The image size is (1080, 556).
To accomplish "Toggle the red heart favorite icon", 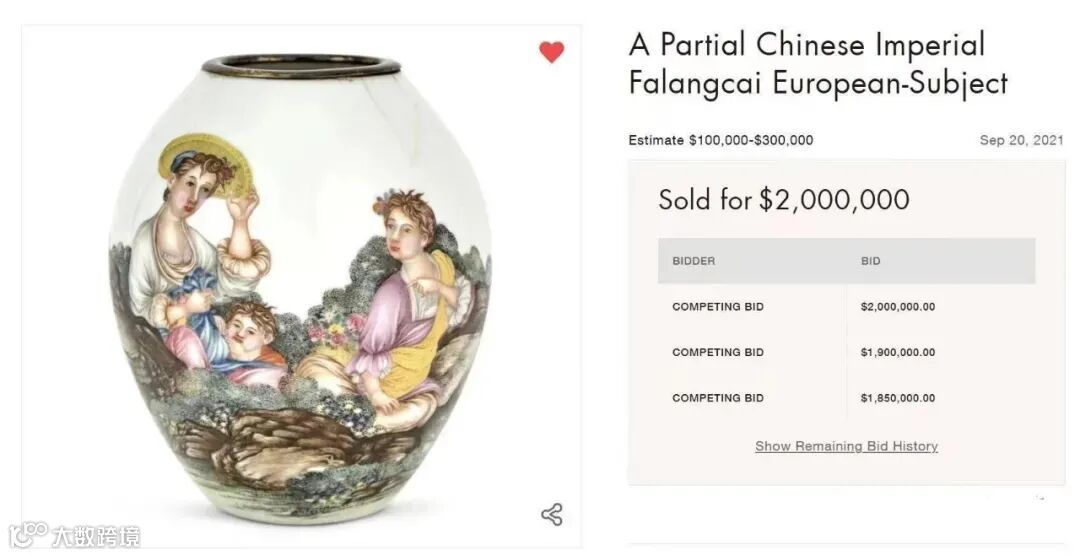I will (552, 52).
